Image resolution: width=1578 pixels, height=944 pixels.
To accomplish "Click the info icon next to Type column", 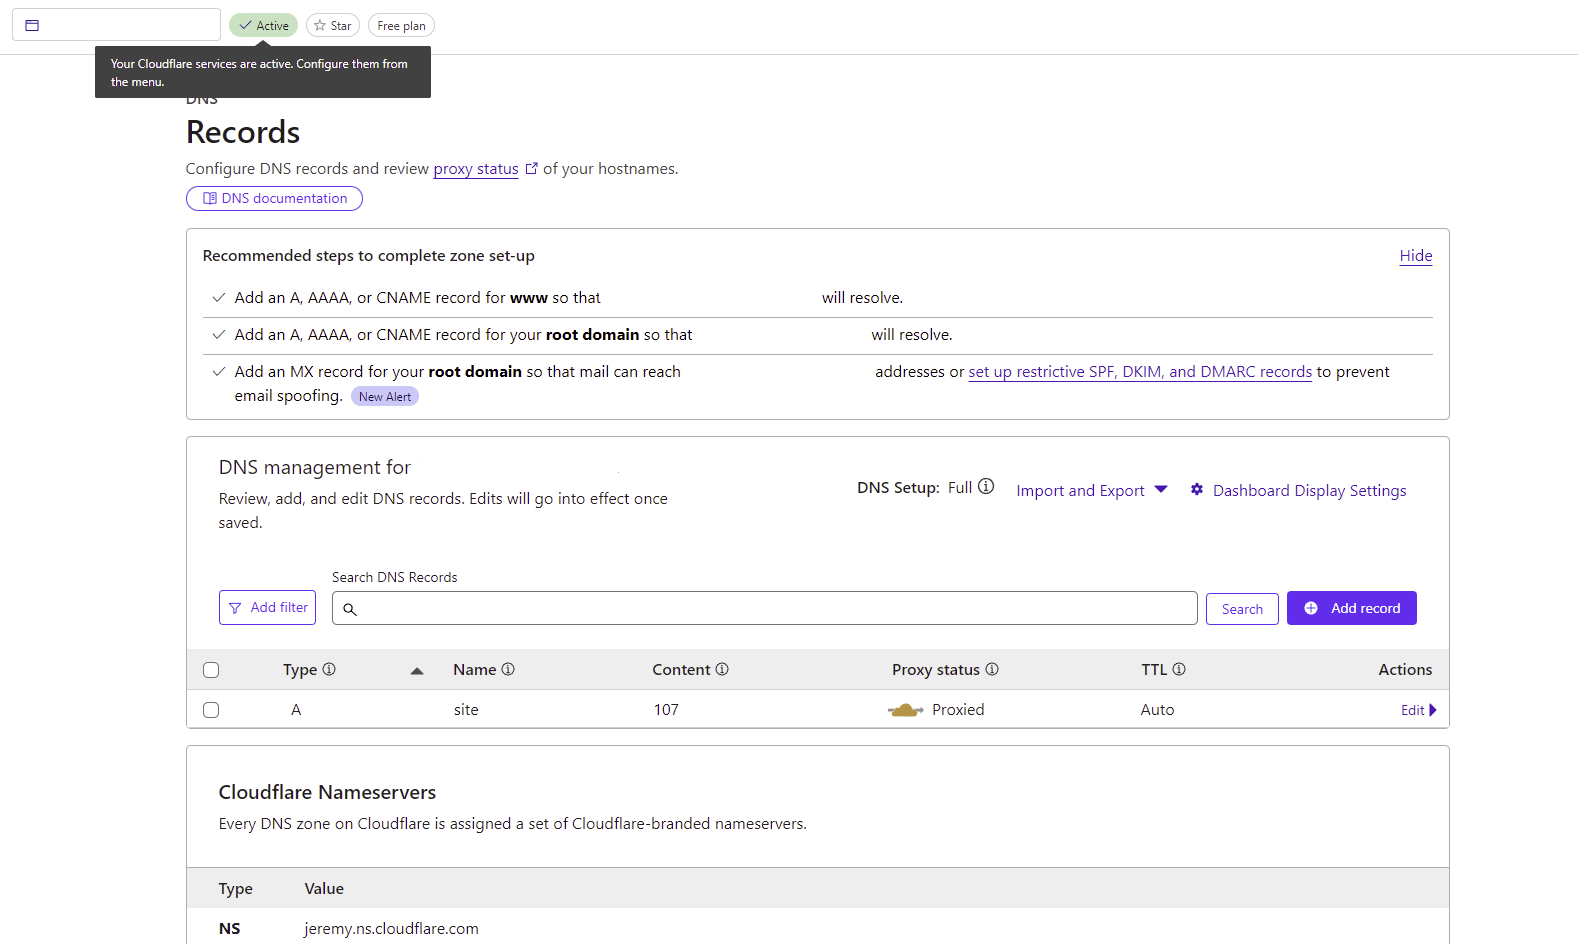I will point(329,669).
